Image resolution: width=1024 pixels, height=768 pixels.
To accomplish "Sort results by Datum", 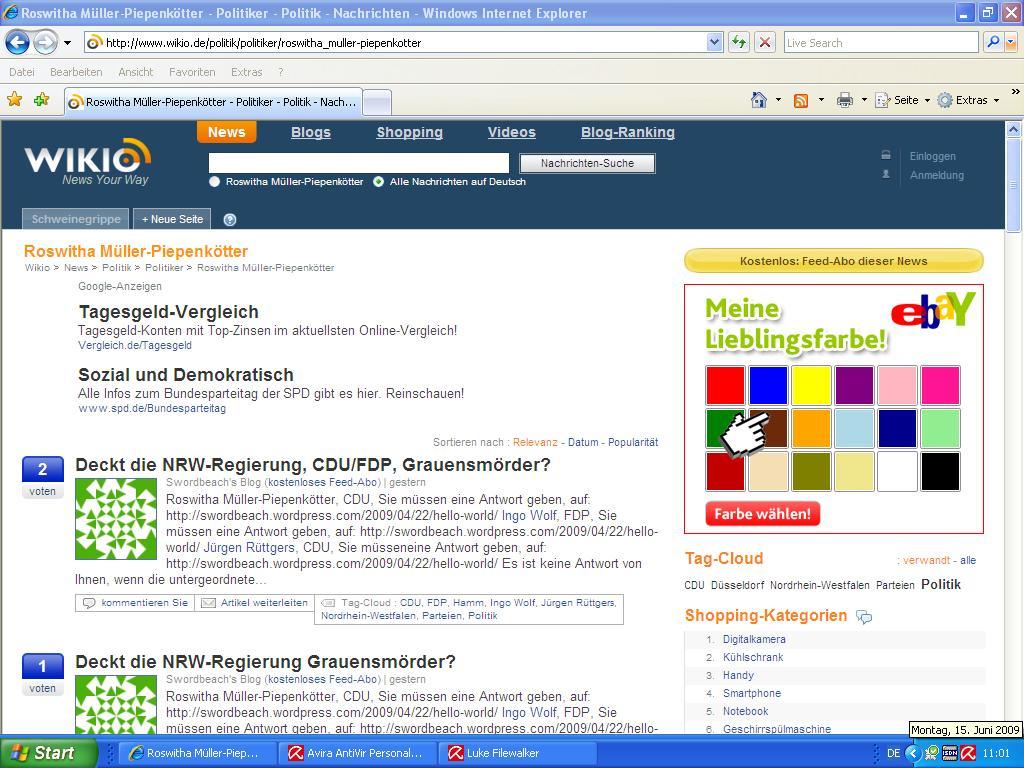I will tap(583, 442).
